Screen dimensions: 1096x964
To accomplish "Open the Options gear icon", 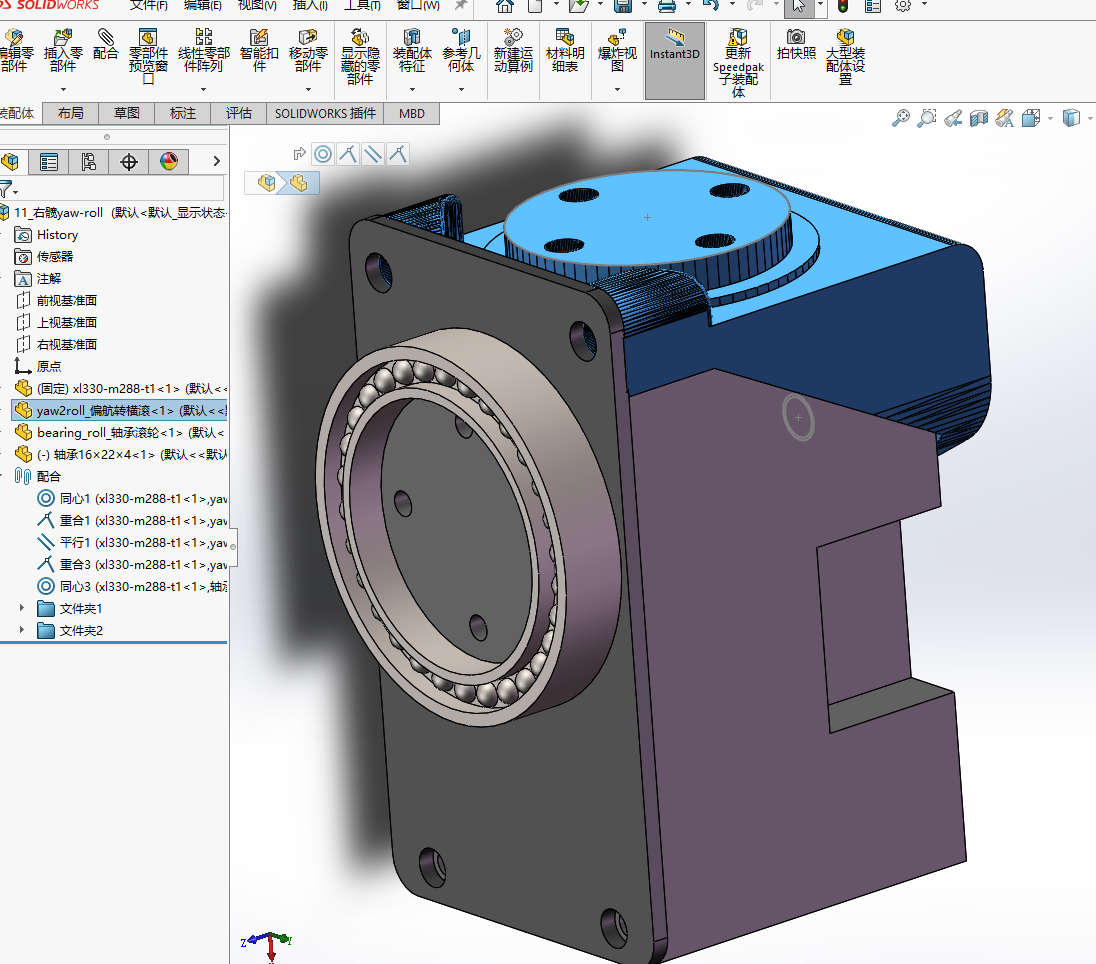I will [903, 6].
